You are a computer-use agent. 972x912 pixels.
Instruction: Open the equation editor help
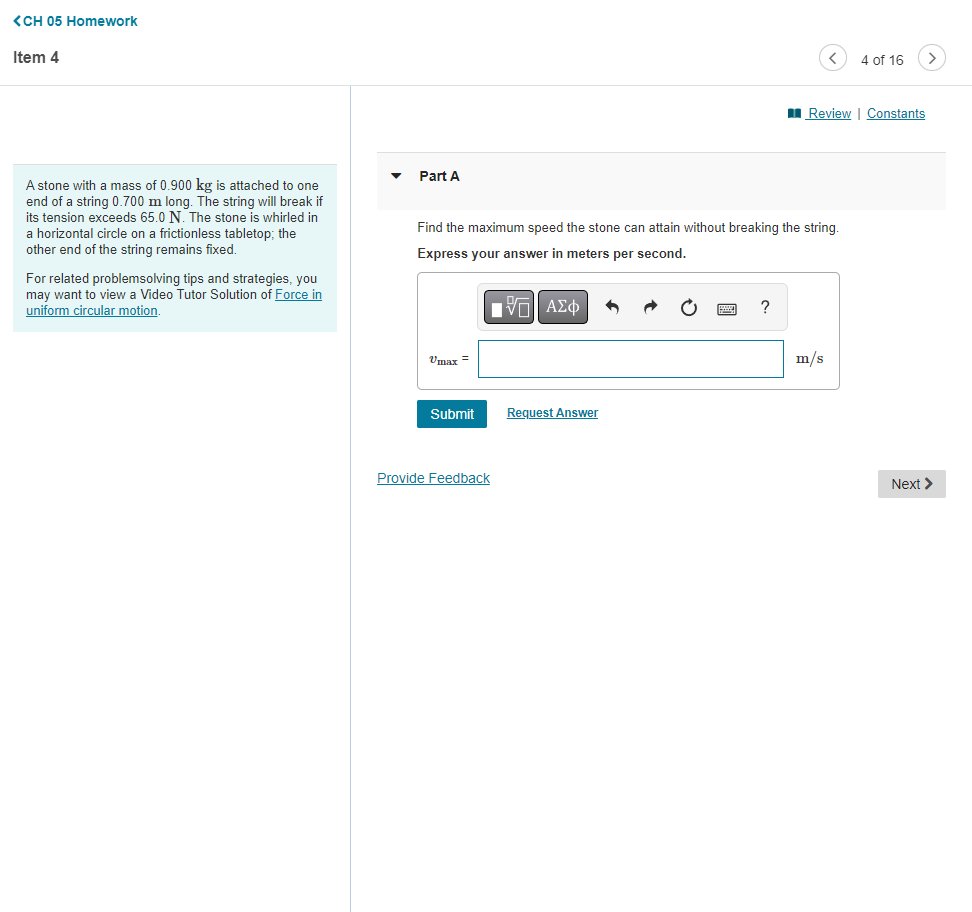coord(765,307)
